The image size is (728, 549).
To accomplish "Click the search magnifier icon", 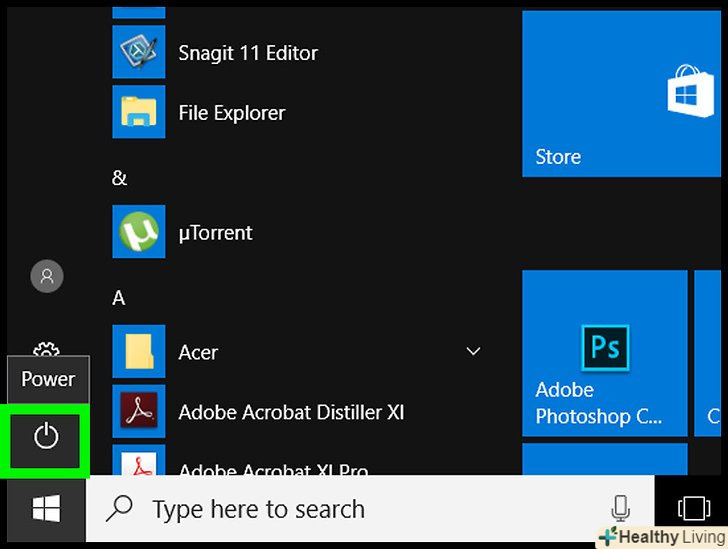I will 120,509.
